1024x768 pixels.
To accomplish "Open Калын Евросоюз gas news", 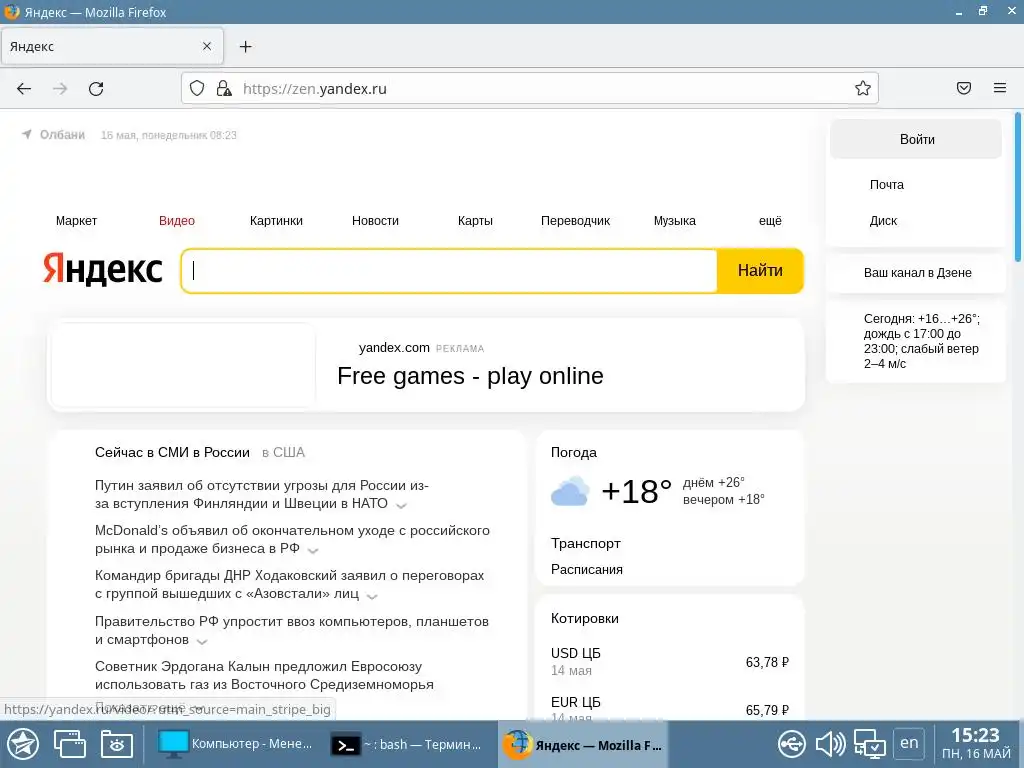I will 264,675.
